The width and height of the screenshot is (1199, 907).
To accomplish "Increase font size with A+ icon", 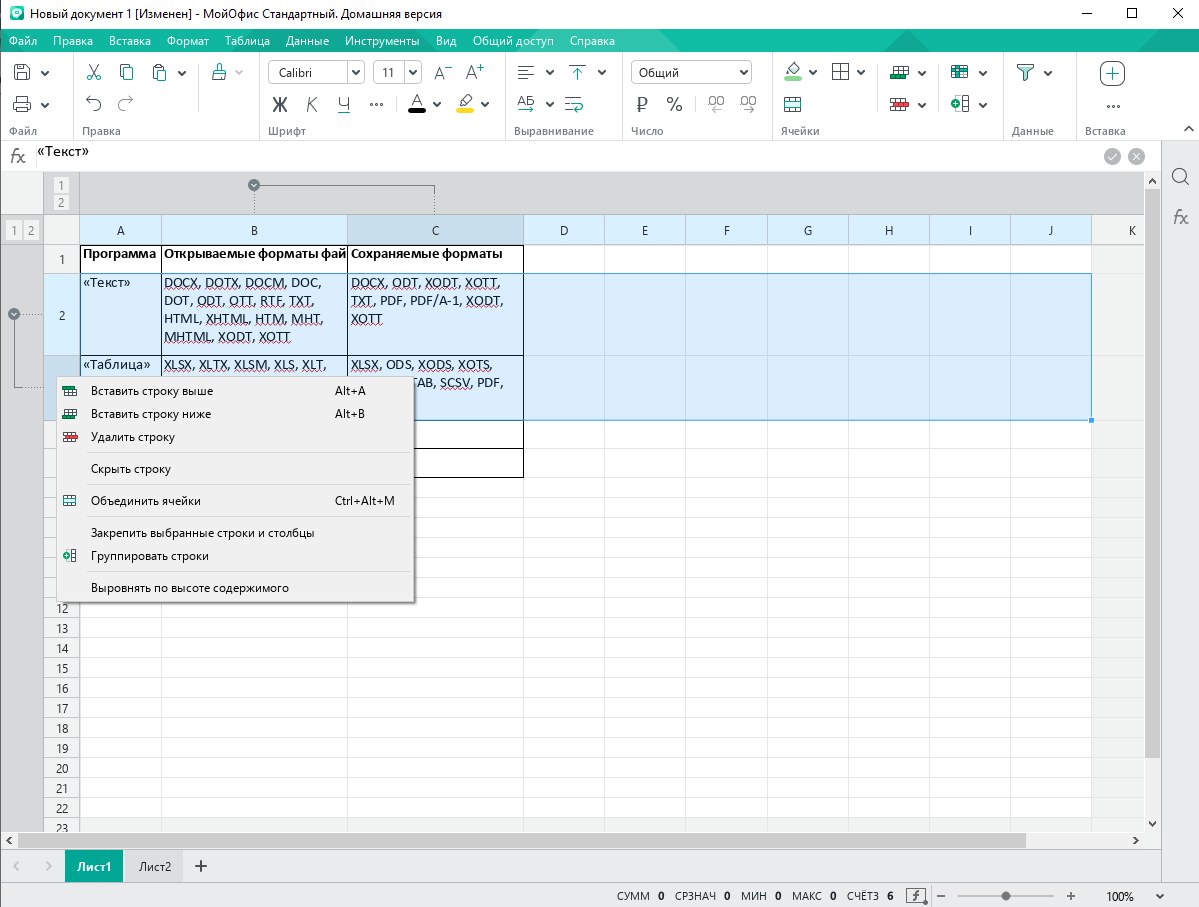I will pyautogui.click(x=475, y=73).
